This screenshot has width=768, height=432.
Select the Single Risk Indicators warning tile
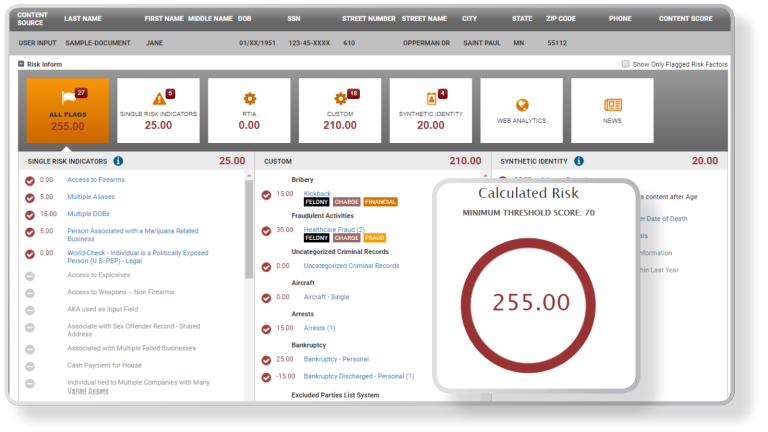158,110
